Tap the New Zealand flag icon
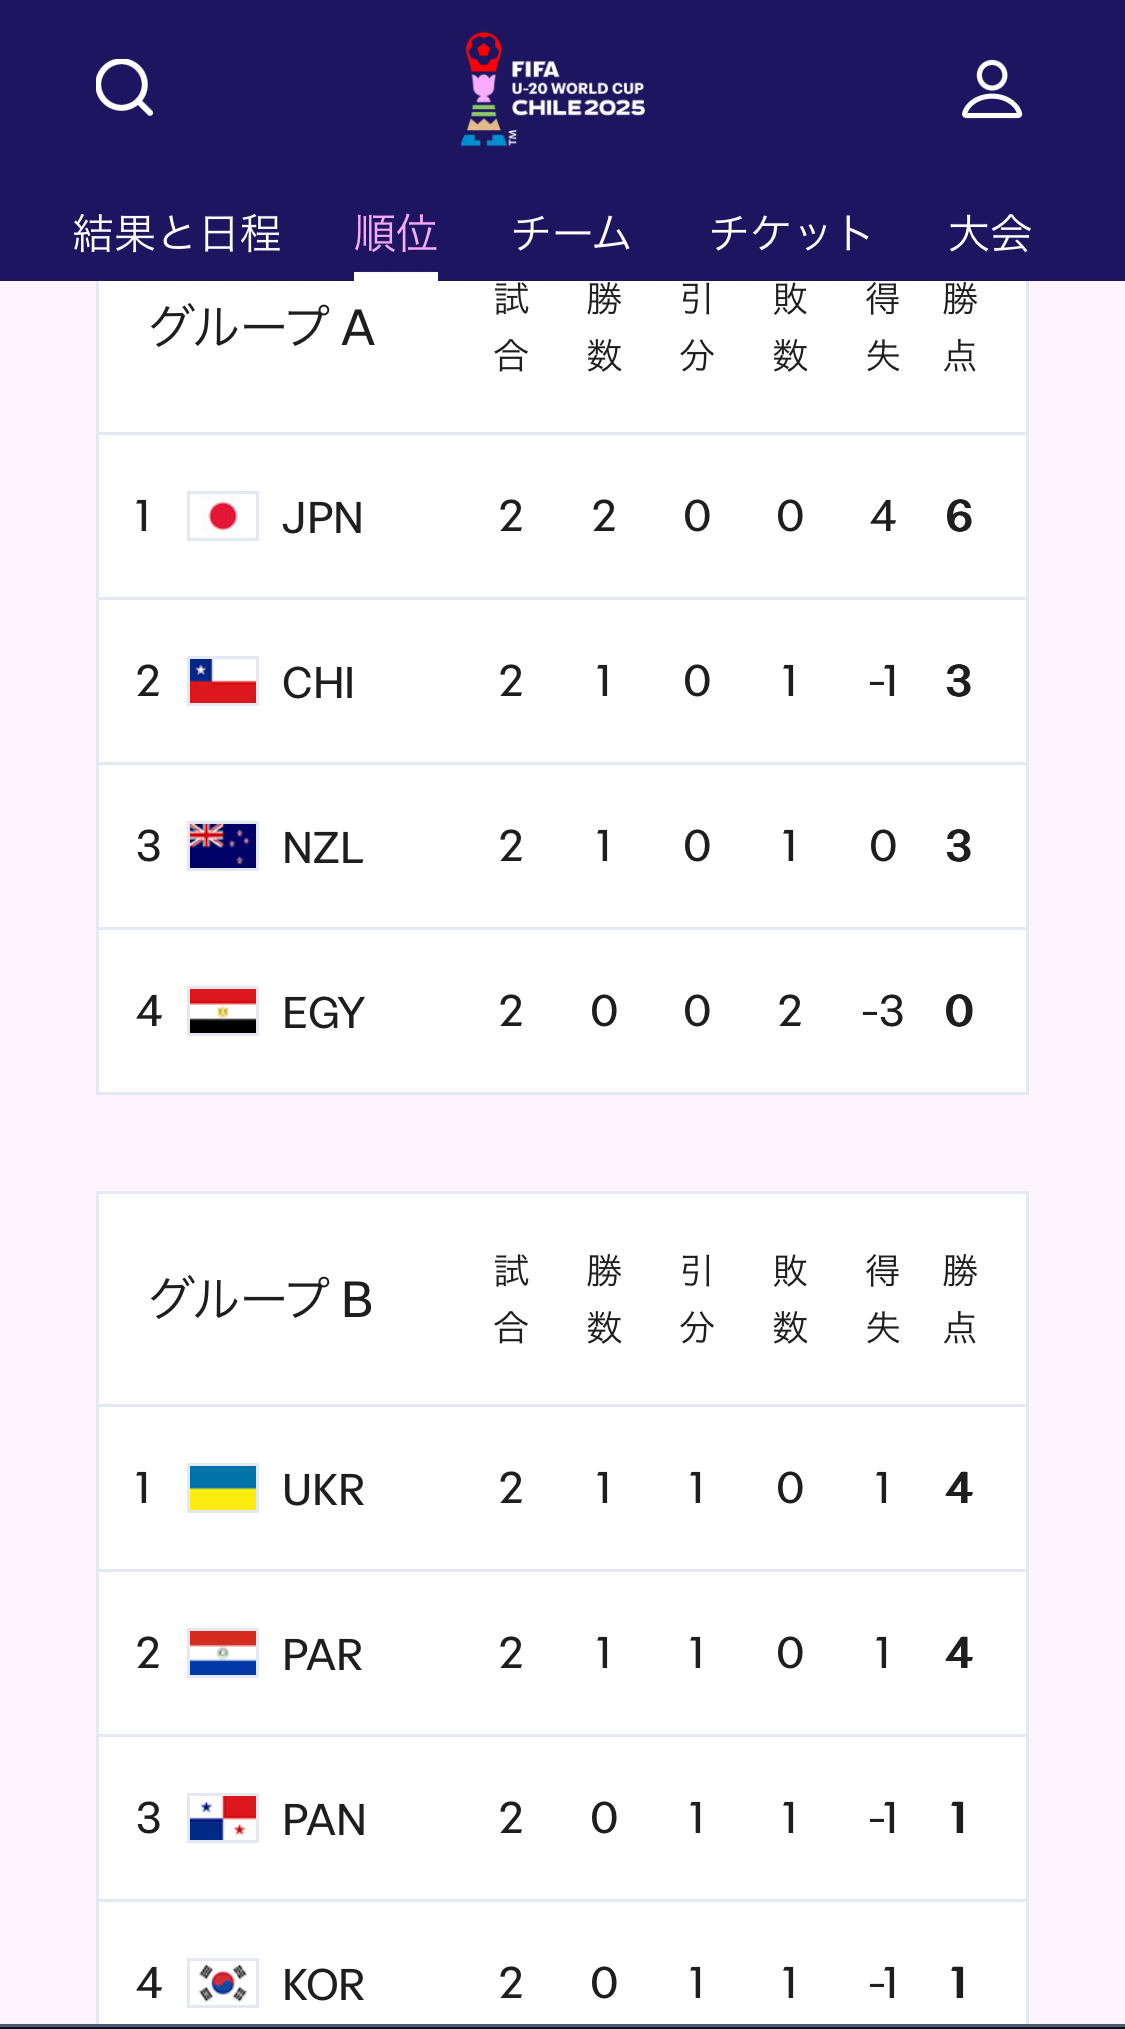1125x2029 pixels. [223, 846]
